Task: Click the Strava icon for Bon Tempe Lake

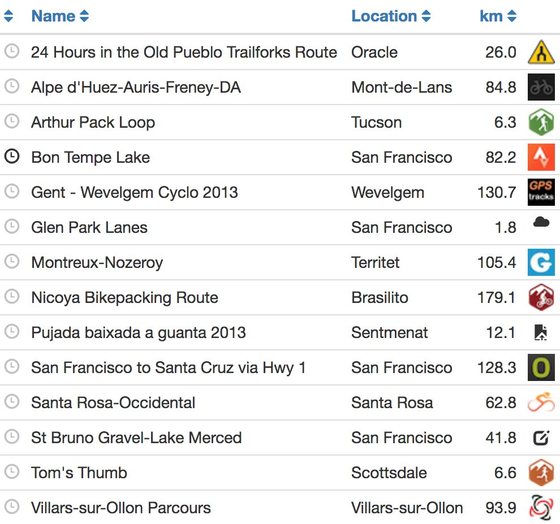Action: (x=541, y=157)
